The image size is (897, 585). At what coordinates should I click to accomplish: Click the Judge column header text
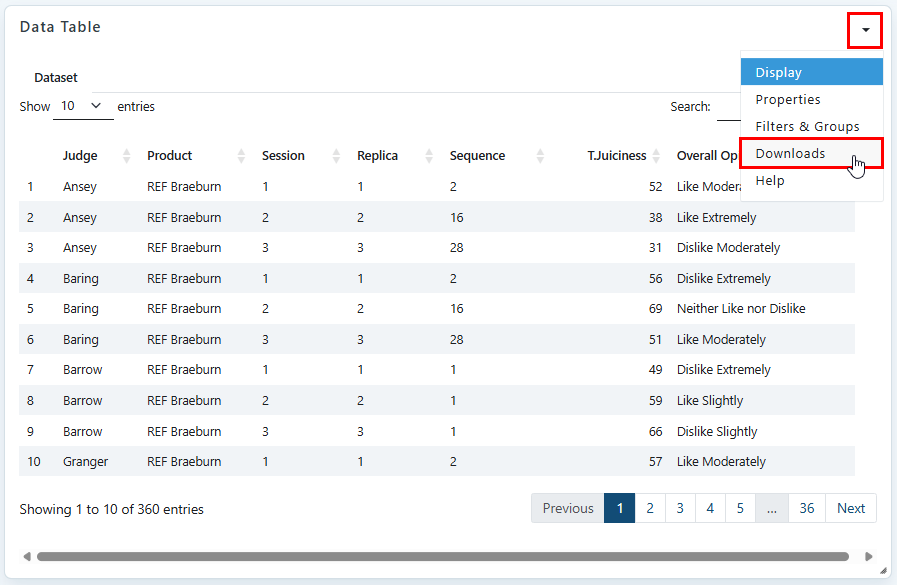80,156
